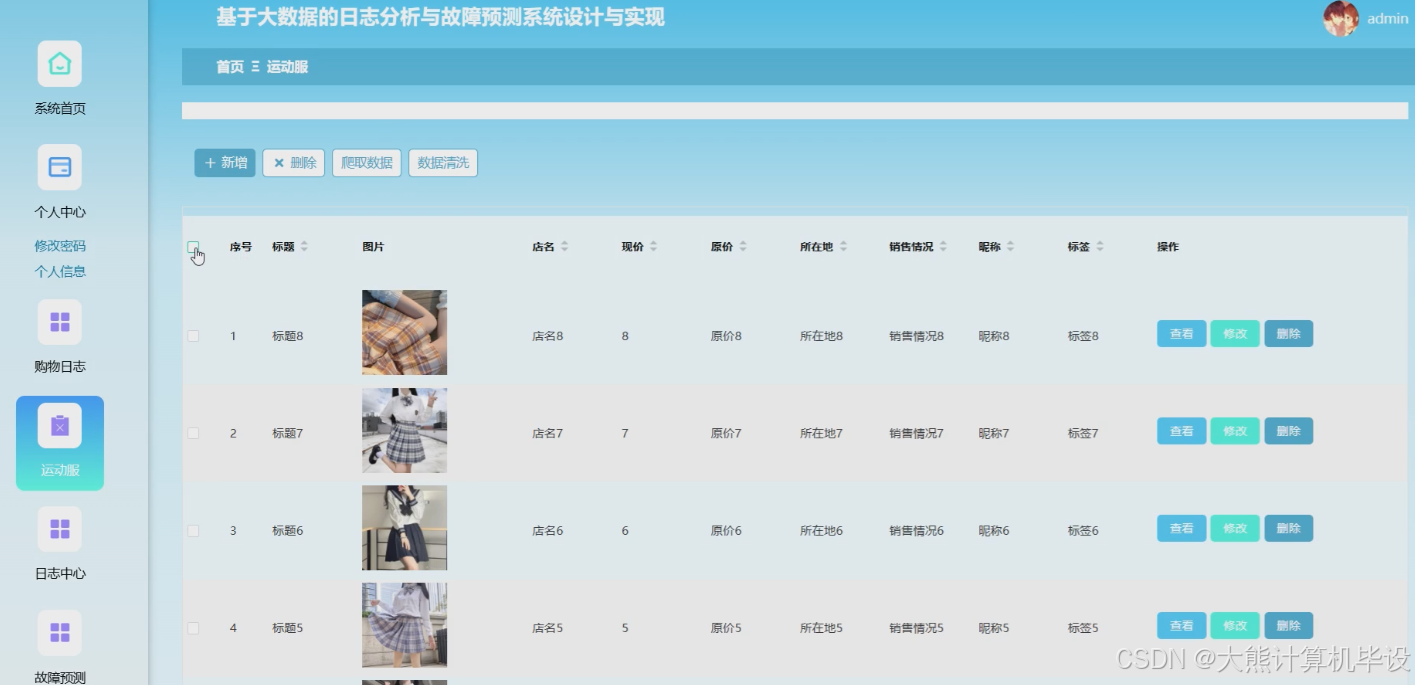Click the 新增 add button
The width and height of the screenshot is (1415, 685).
pyautogui.click(x=225, y=163)
